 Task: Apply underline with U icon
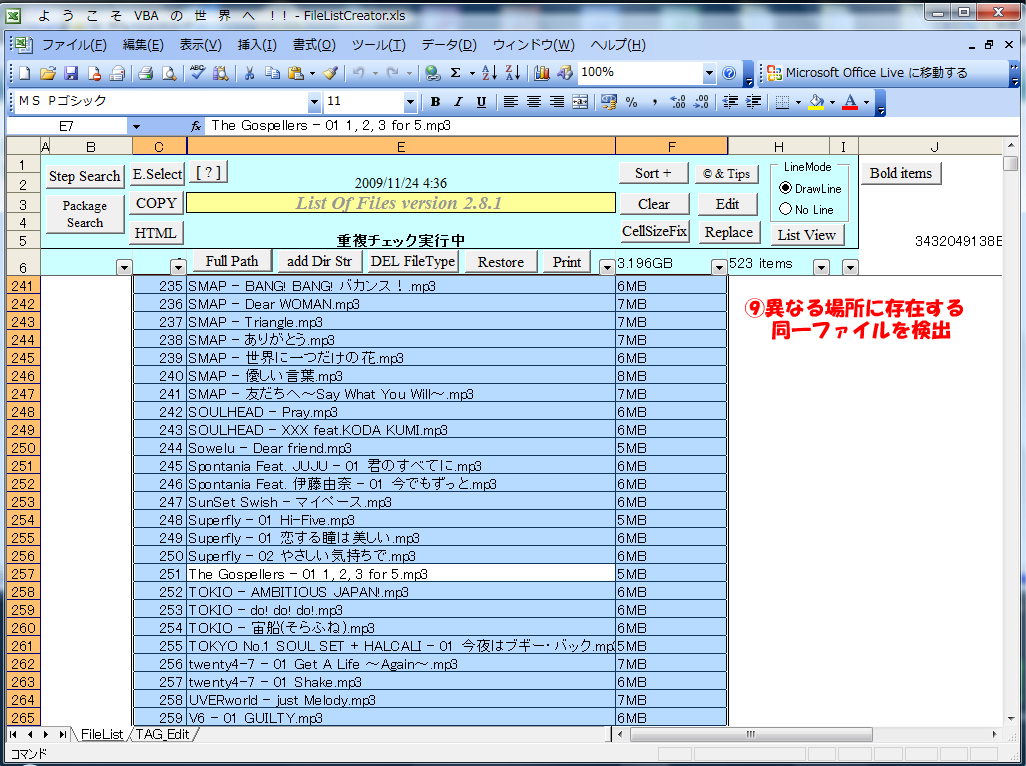[x=481, y=101]
